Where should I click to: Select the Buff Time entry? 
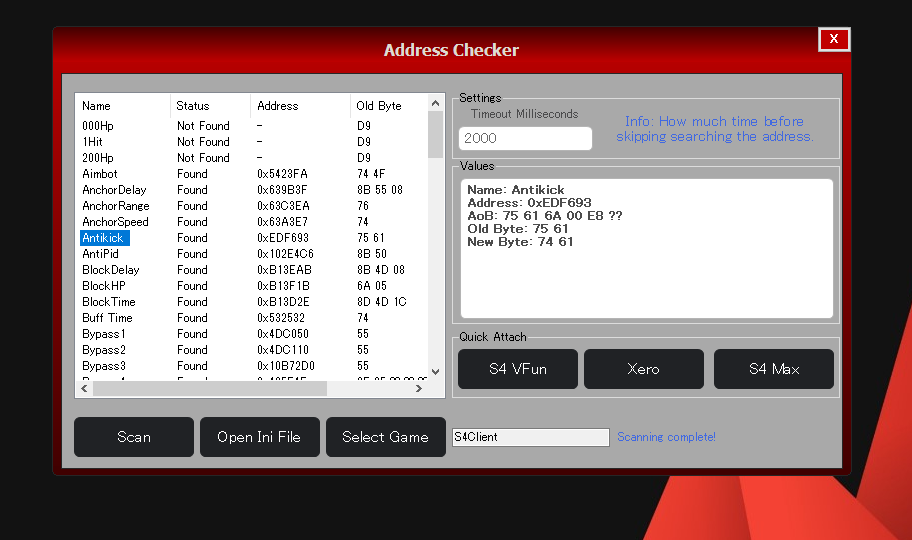tap(107, 318)
